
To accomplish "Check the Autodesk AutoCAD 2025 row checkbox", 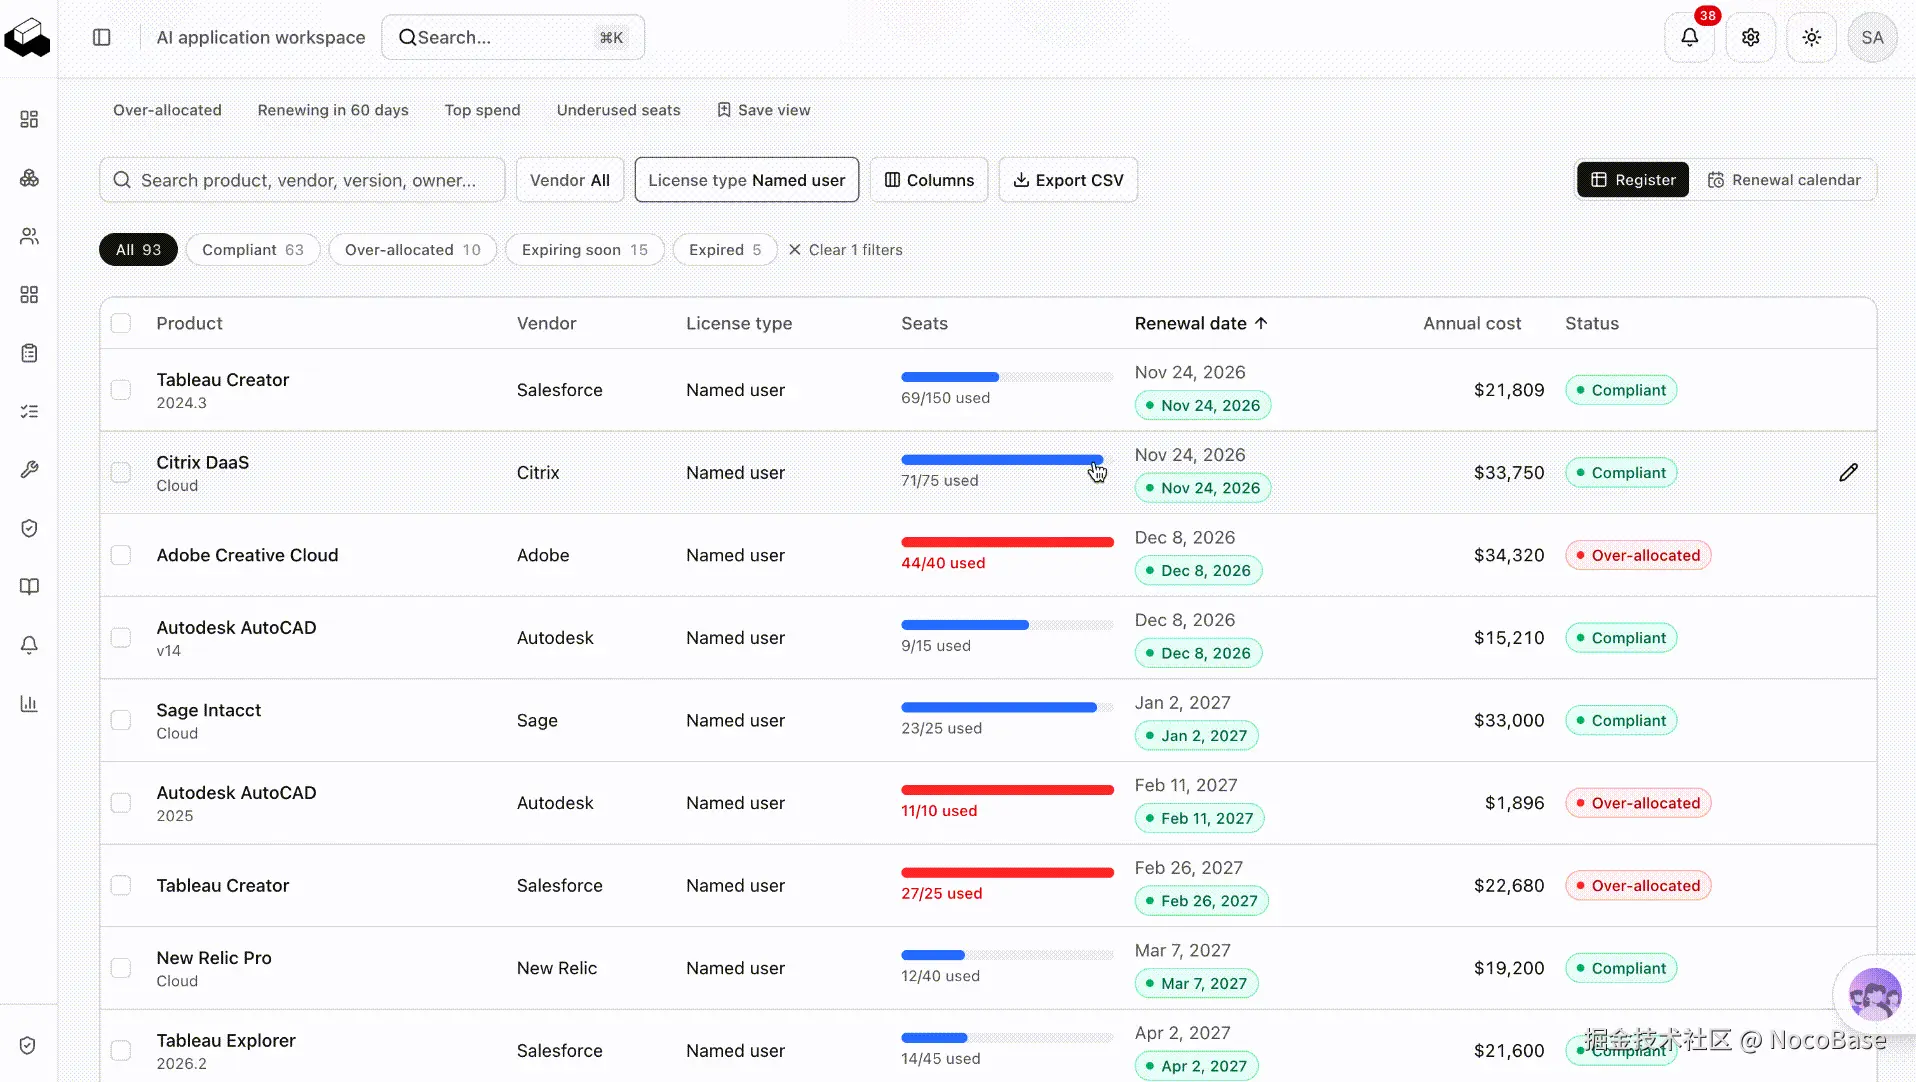I will point(121,803).
